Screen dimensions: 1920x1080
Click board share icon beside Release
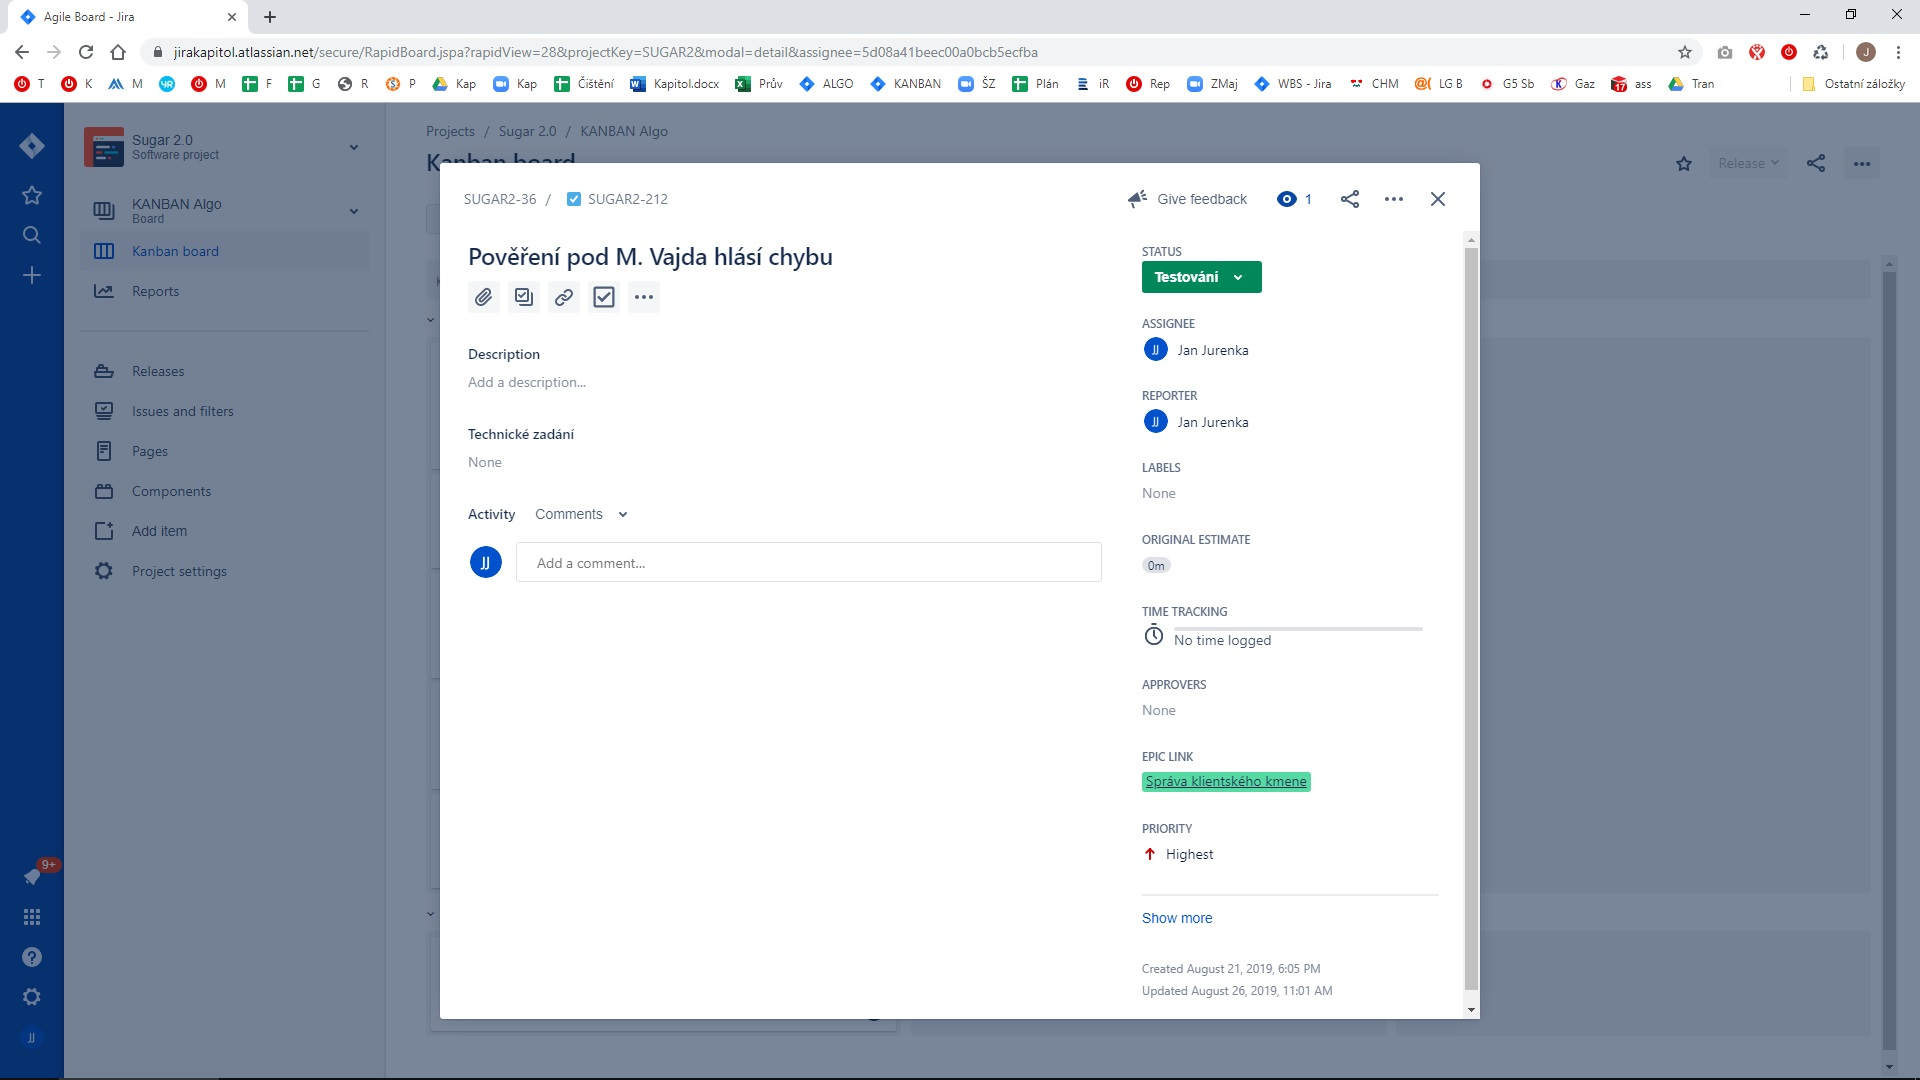pos(1816,163)
